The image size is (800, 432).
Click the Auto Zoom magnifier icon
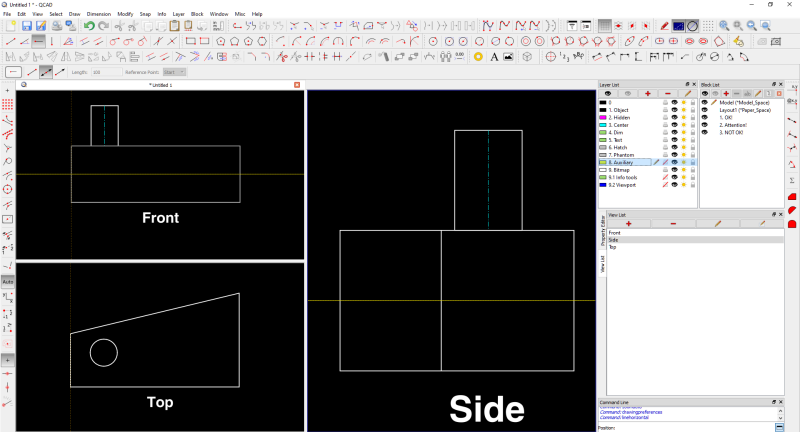(x=724, y=26)
